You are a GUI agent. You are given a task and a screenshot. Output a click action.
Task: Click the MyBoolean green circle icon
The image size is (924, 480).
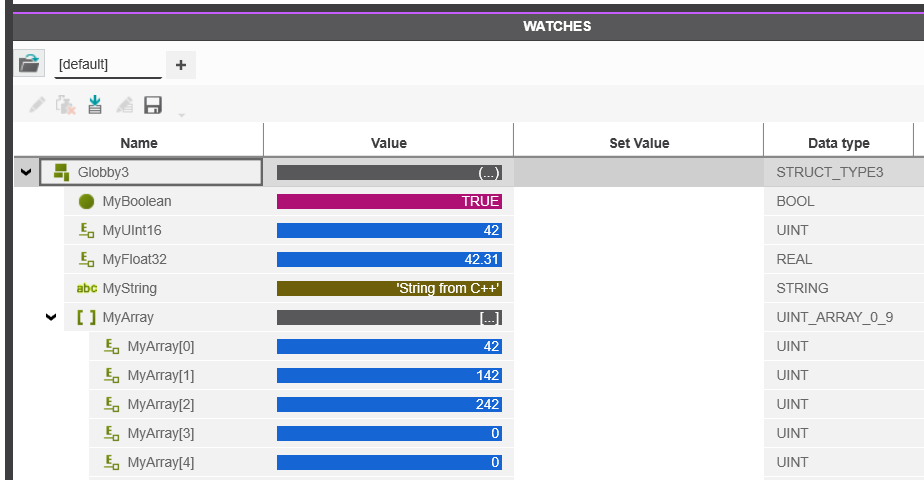(87, 201)
